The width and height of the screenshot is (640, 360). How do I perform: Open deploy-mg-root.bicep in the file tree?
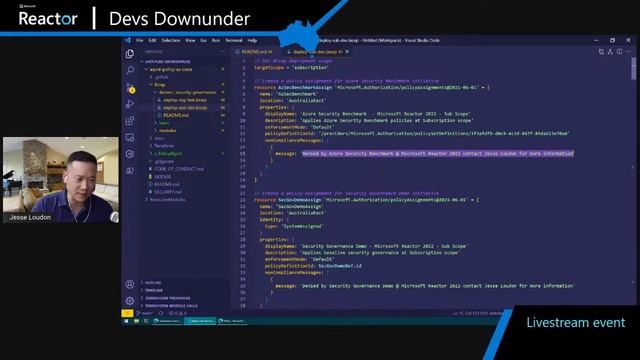click(x=185, y=100)
